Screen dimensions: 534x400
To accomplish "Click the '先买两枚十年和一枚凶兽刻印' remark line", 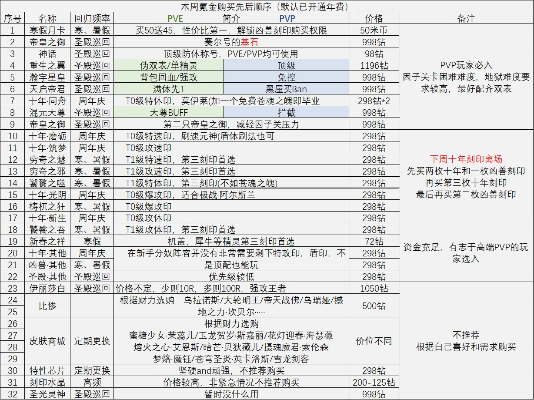I will click(466, 171).
